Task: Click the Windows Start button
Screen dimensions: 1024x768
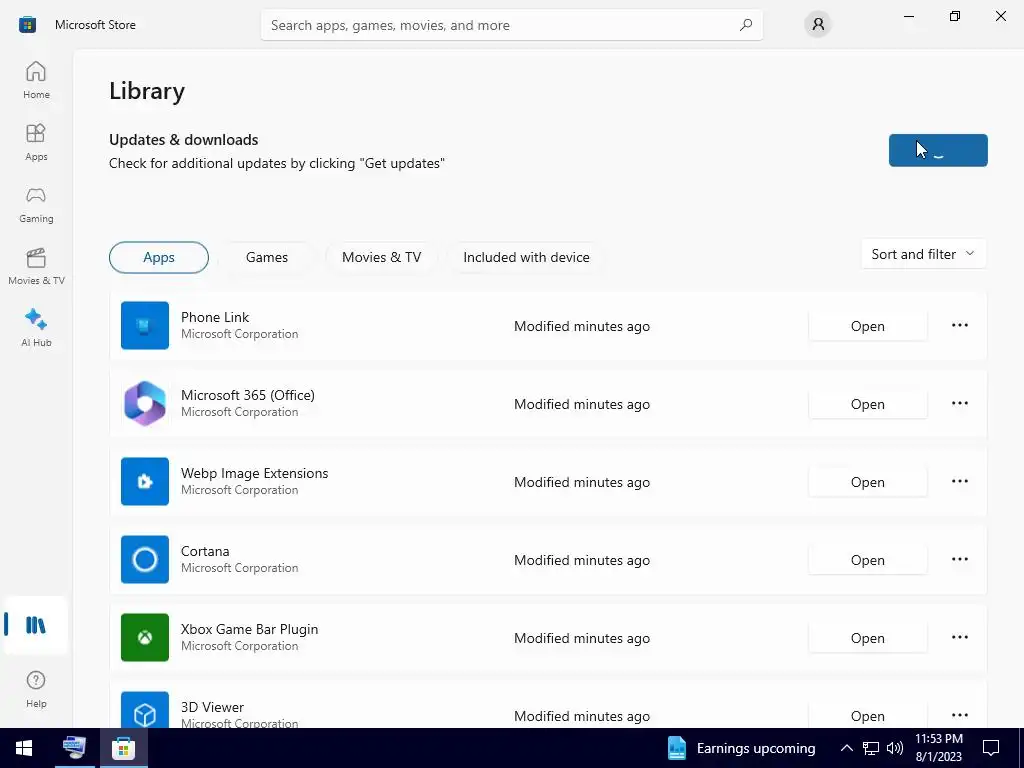Action: [24, 748]
